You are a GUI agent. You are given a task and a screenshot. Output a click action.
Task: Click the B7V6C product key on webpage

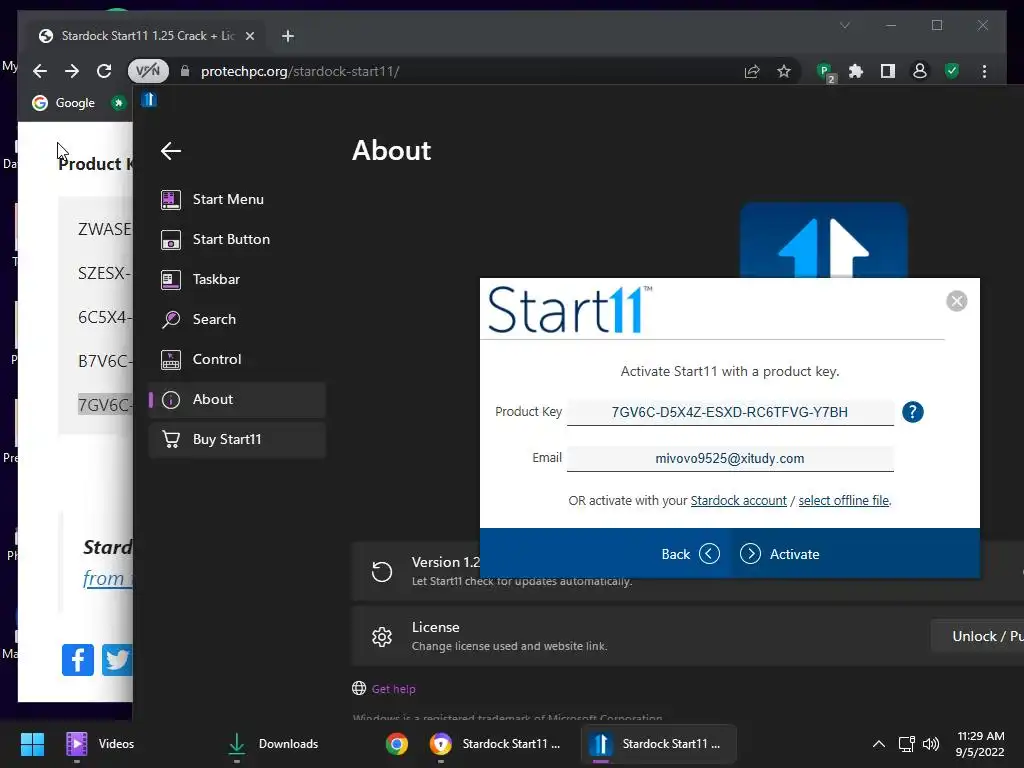pos(104,361)
